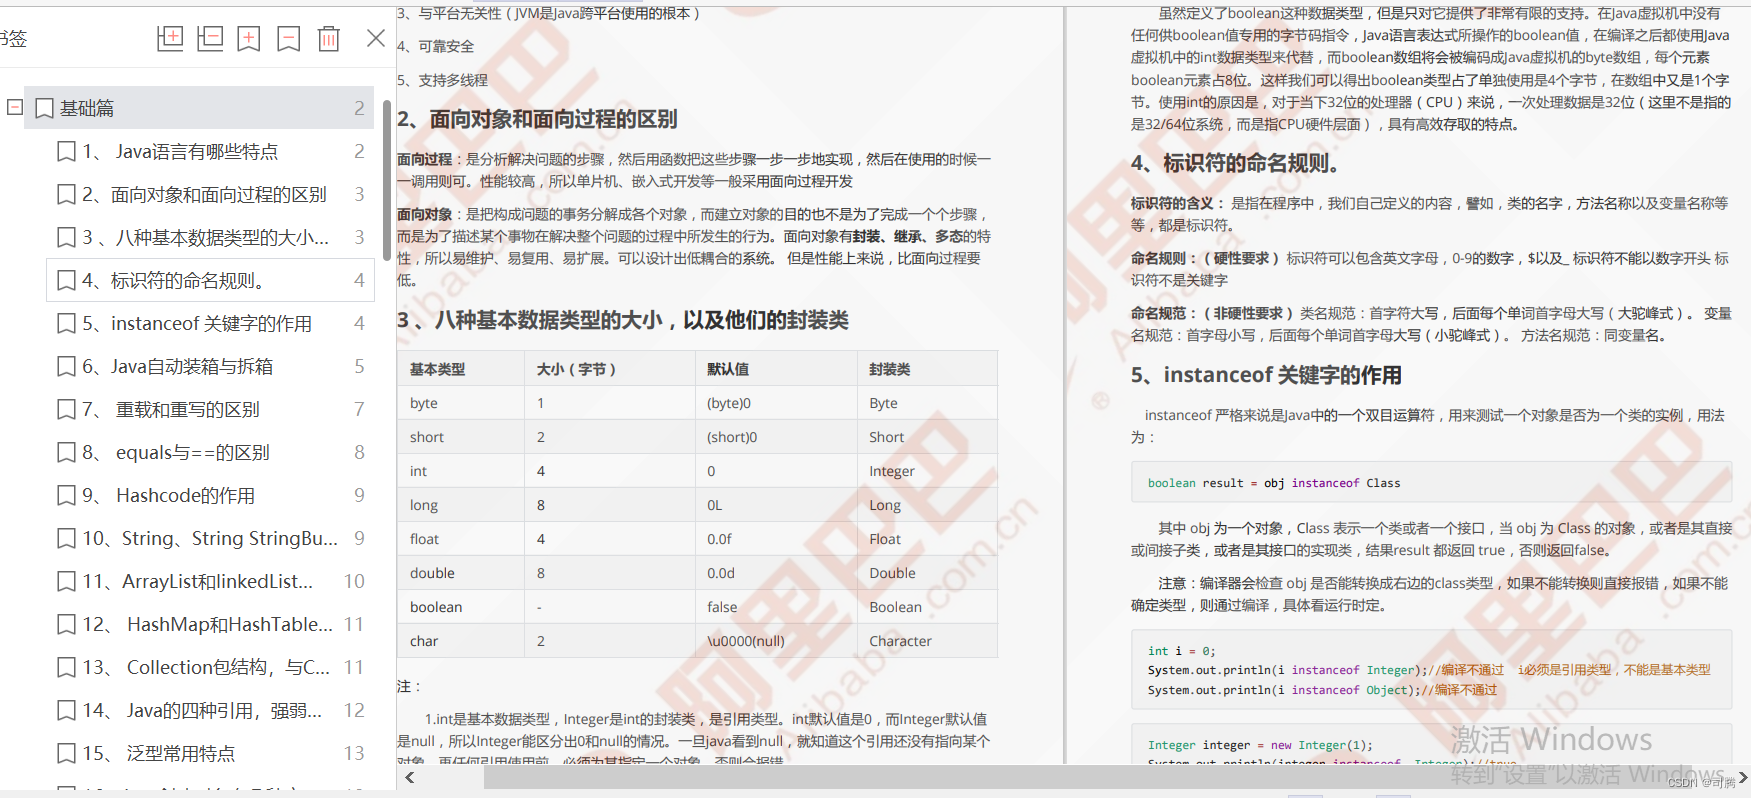
Task: Close the bookmarks panel
Action: tap(376, 38)
